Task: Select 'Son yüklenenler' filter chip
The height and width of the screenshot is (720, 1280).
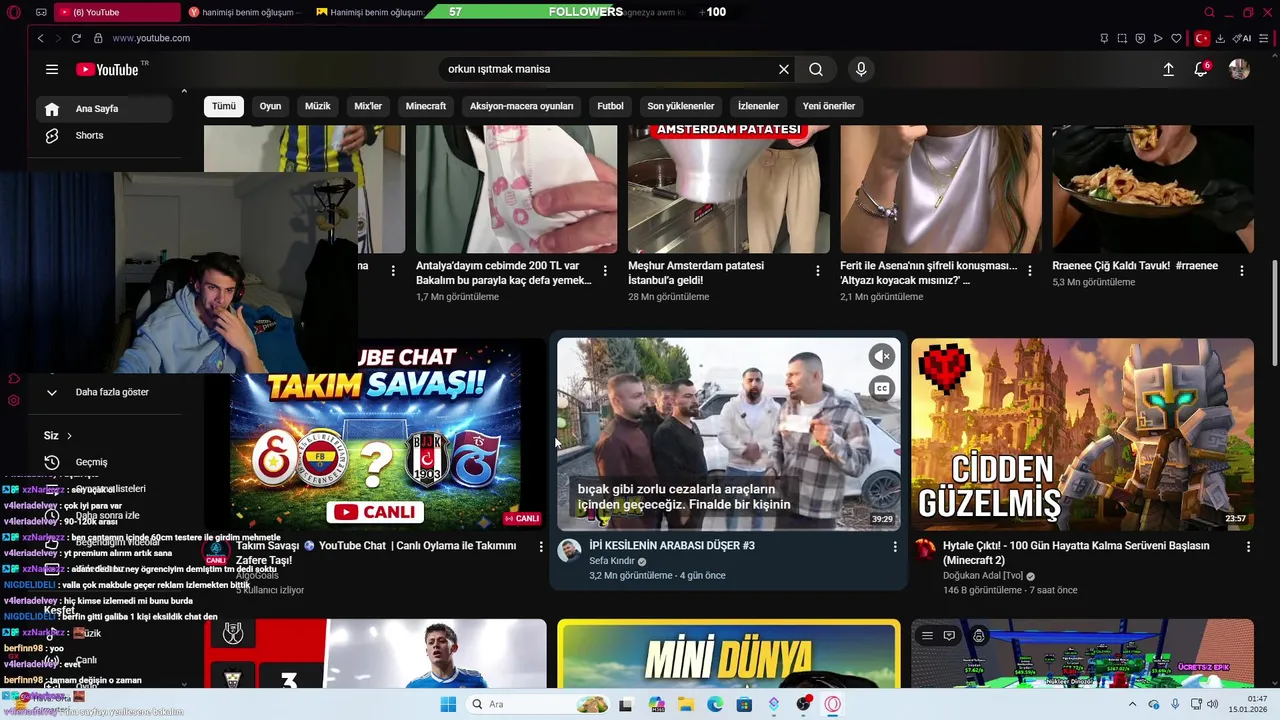Action: click(680, 106)
